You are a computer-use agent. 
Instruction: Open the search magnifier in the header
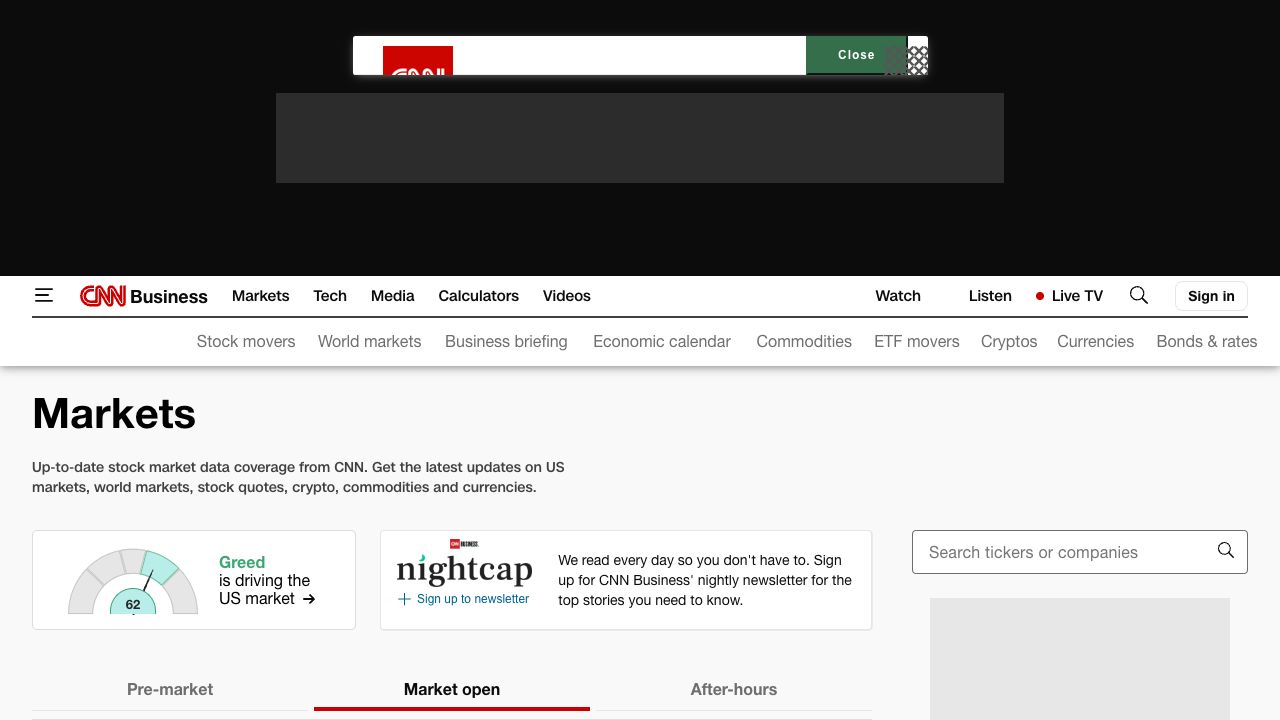tap(1138, 295)
